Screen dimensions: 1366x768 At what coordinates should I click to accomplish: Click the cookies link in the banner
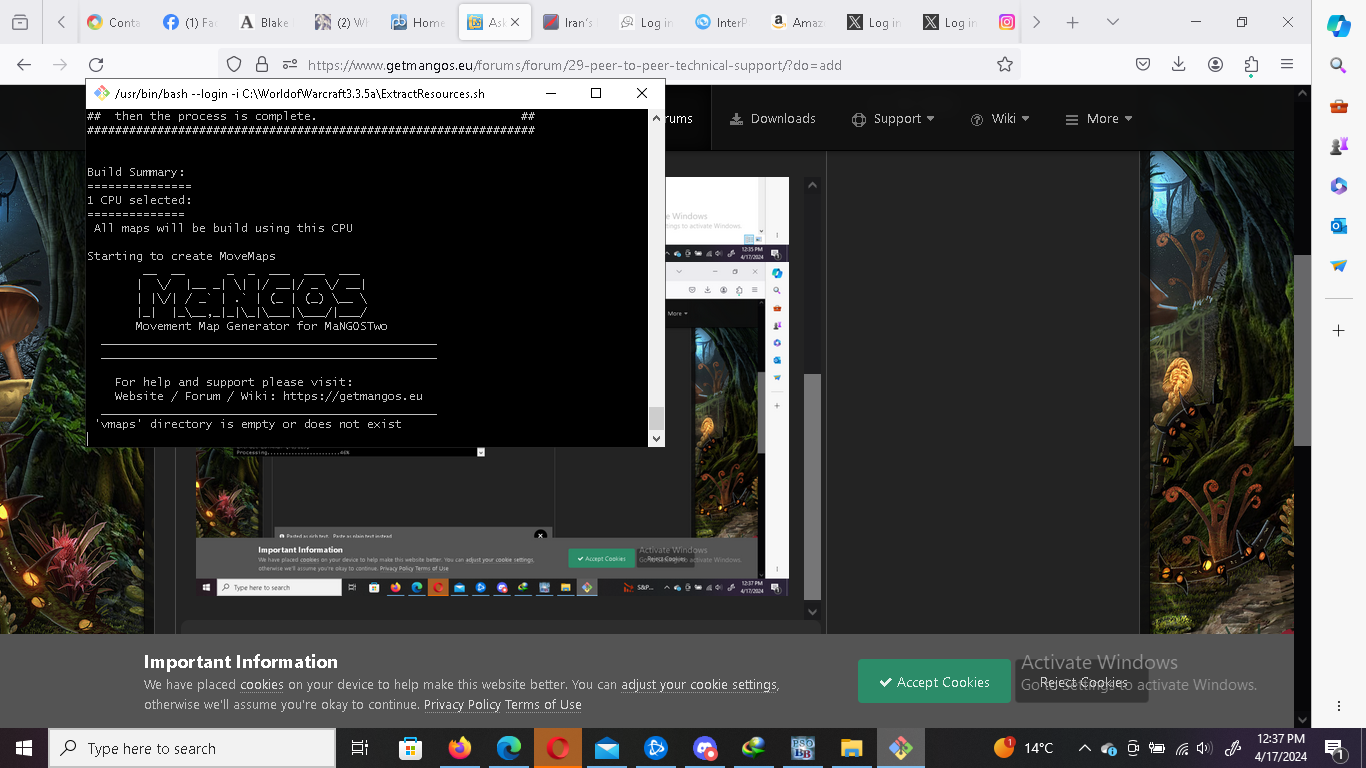tap(262, 685)
